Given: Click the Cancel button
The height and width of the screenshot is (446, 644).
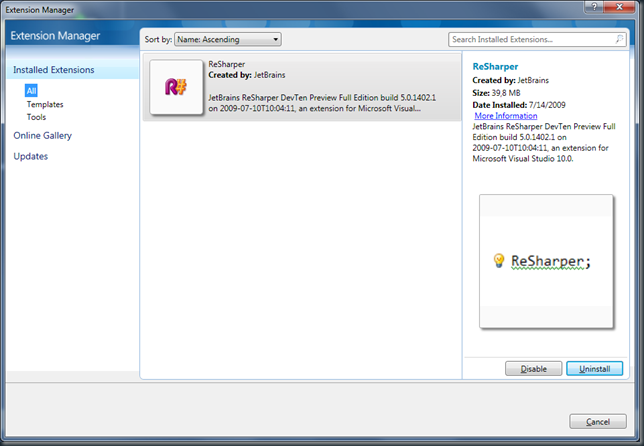Looking at the screenshot, I should [598, 421].
